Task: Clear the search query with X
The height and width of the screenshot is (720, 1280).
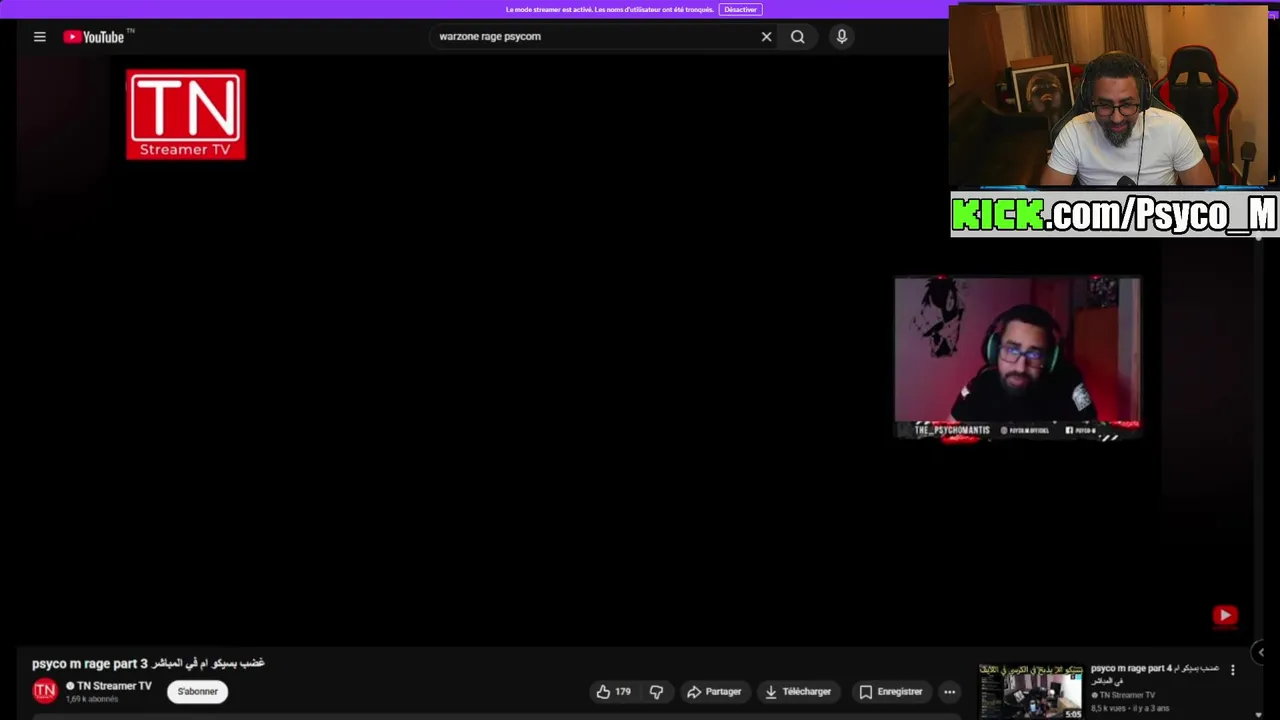Action: pos(766,37)
